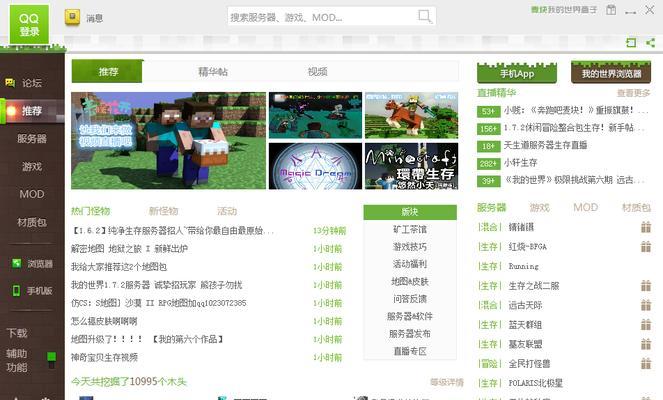
Task: Open post 怎么搞皮肤咧咧咧
Action: [x=104, y=321]
